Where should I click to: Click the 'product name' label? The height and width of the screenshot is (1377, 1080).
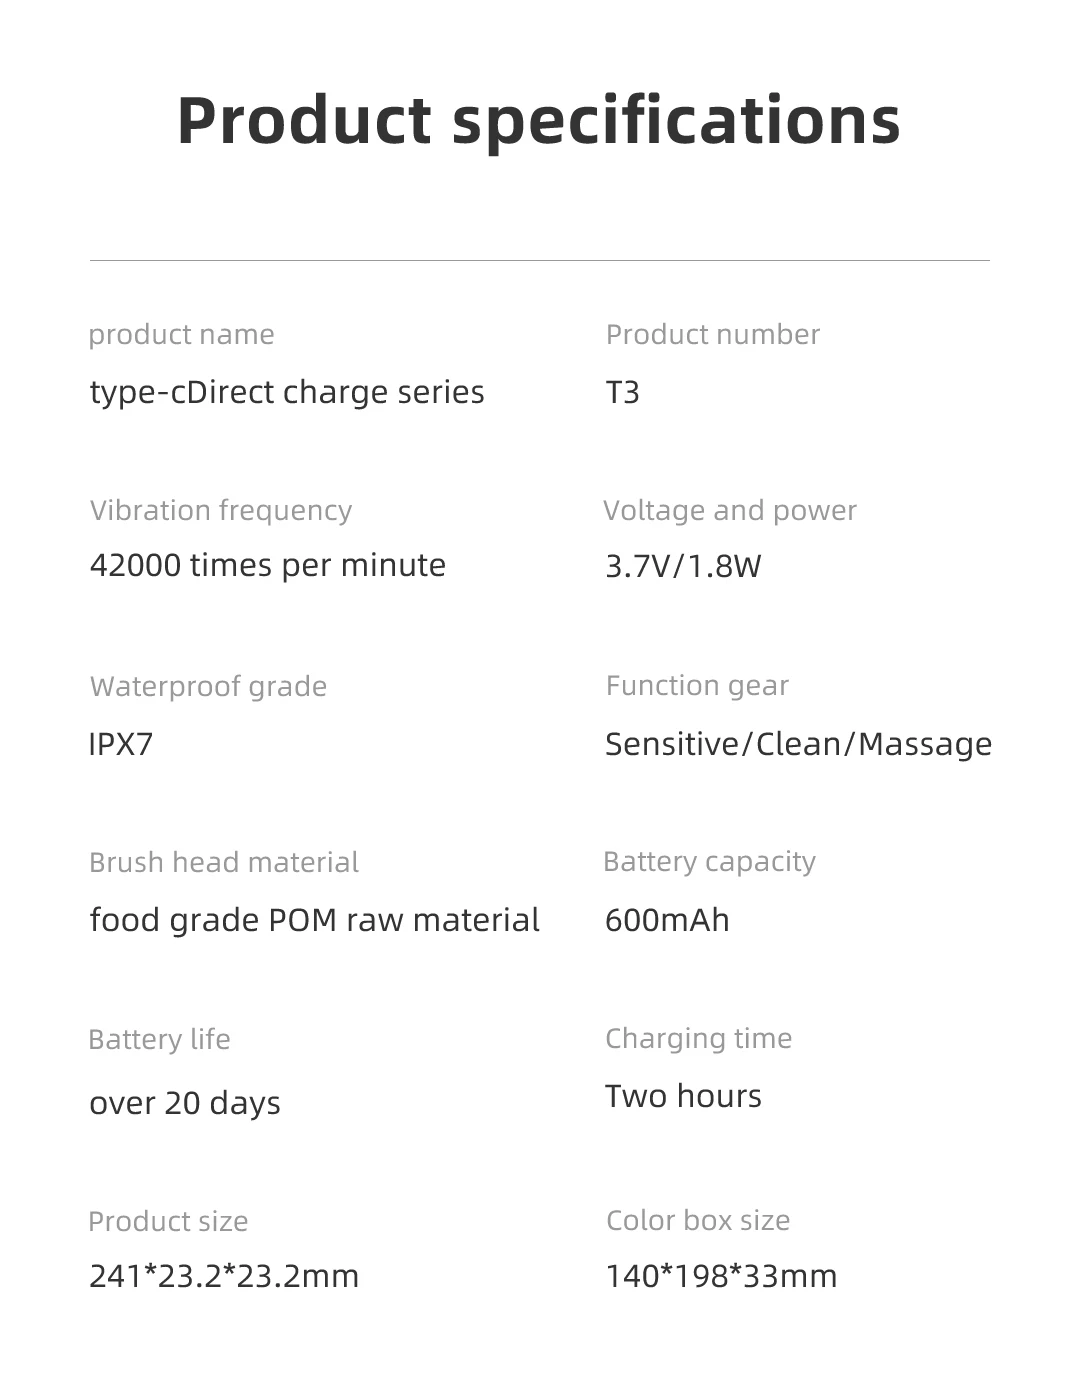coord(181,335)
